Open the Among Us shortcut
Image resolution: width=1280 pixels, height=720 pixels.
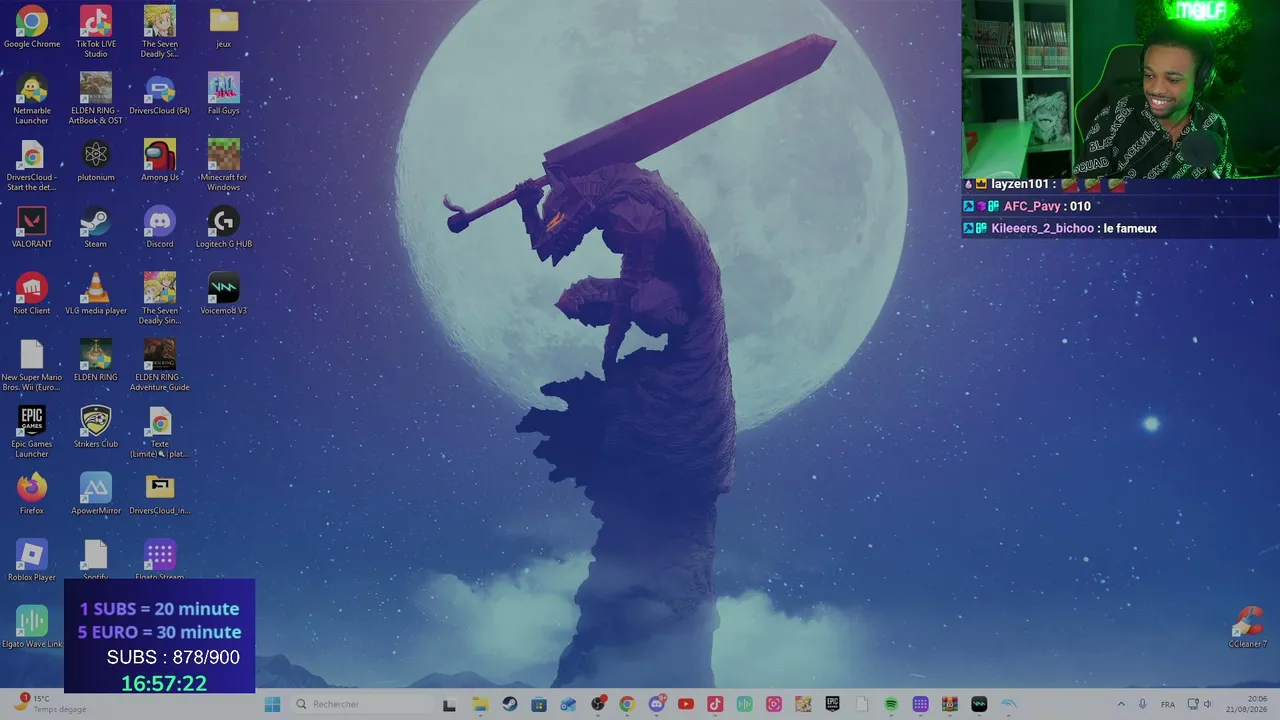point(160,161)
